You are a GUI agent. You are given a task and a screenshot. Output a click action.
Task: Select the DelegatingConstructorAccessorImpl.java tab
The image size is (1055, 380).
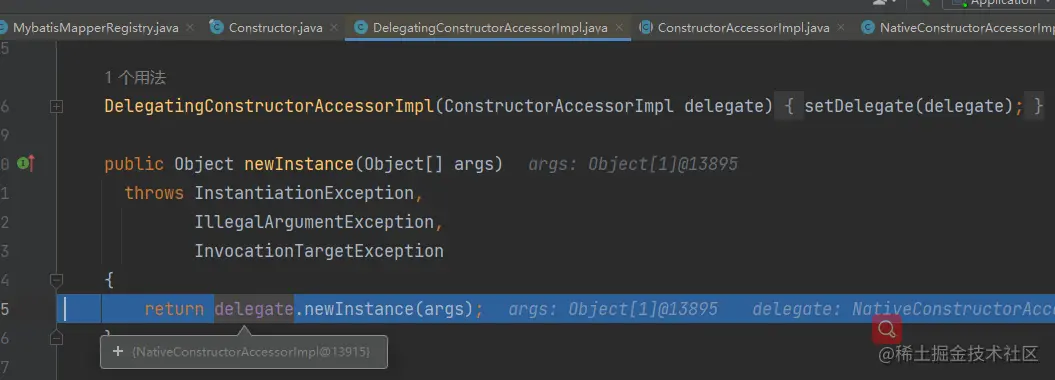[490, 28]
